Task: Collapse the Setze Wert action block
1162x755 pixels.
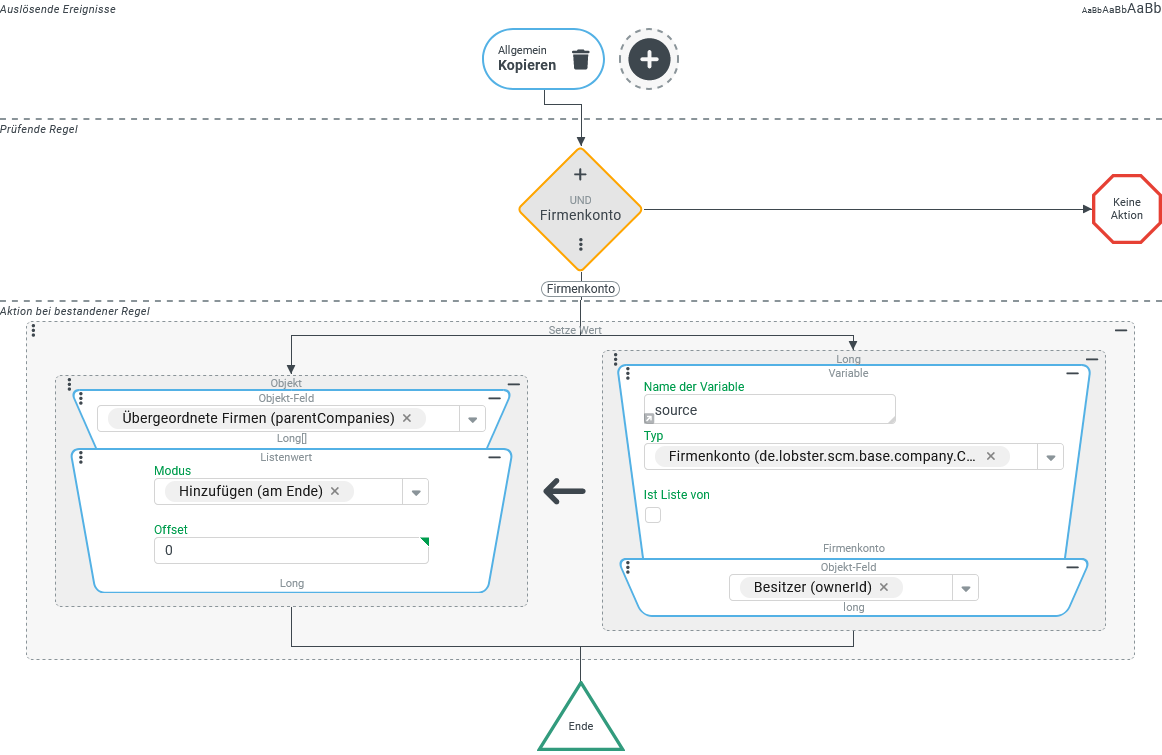Action: pyautogui.click(x=1120, y=330)
